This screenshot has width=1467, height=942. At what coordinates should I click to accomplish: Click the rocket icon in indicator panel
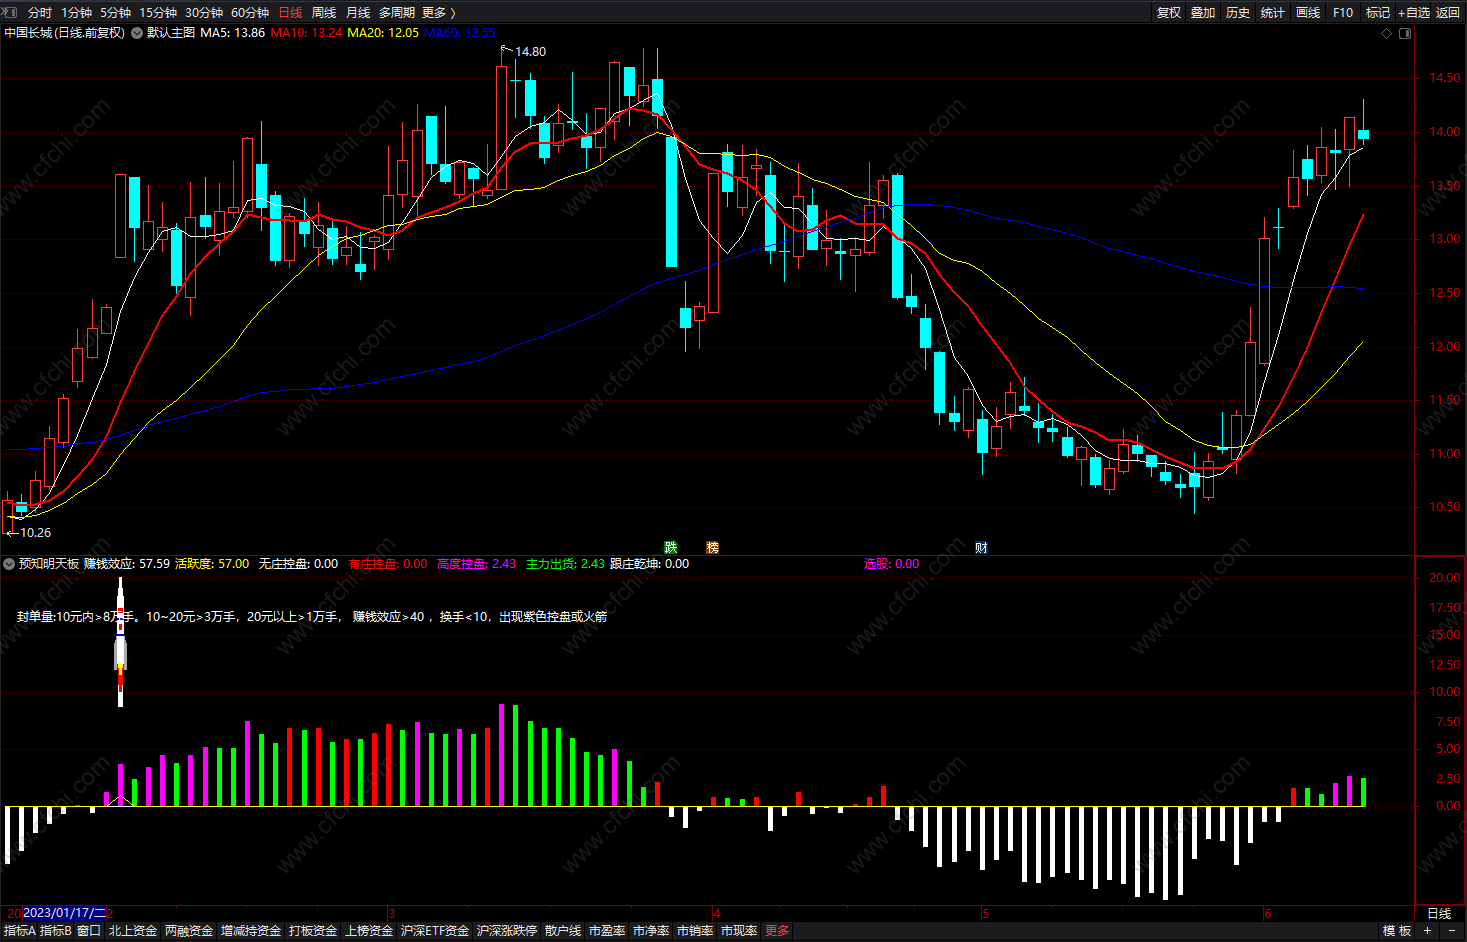click(x=120, y=640)
